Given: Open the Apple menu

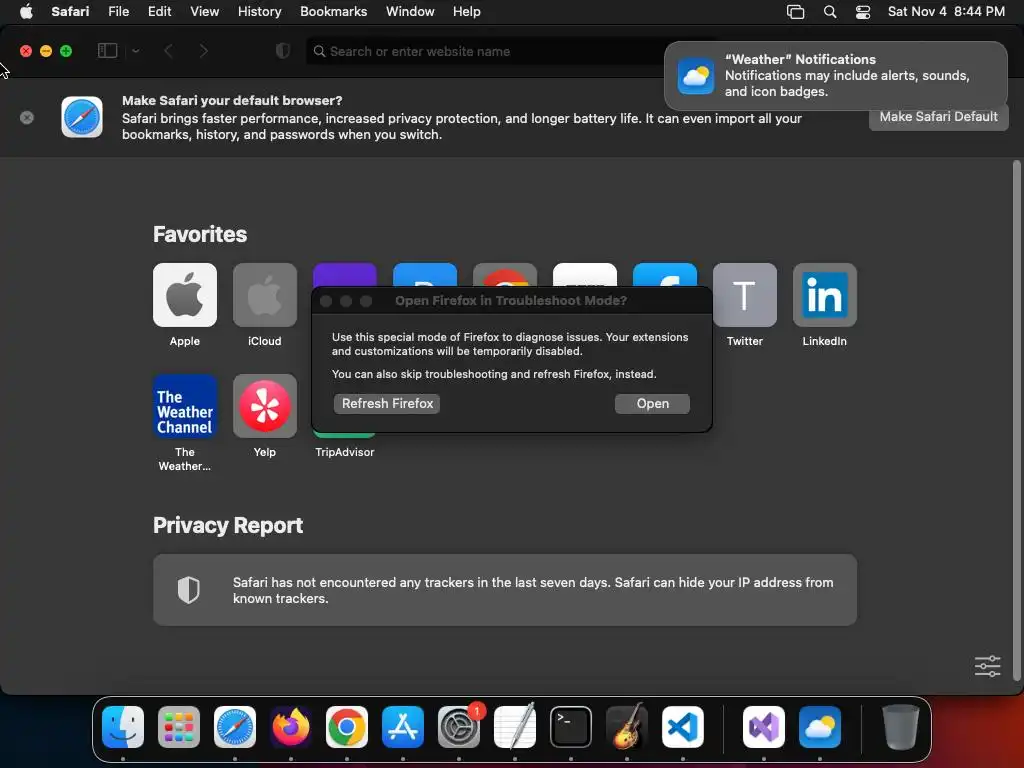Looking at the screenshot, I should [26, 11].
